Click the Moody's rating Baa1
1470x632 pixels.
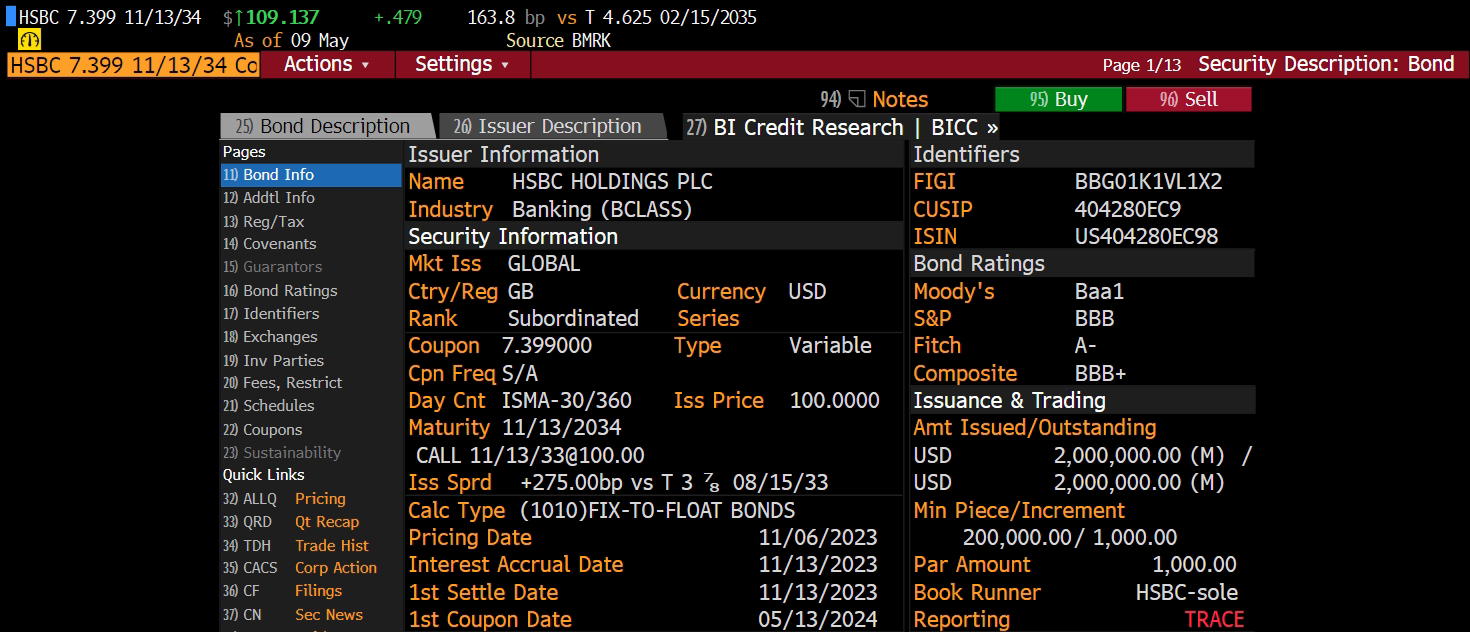[1100, 292]
